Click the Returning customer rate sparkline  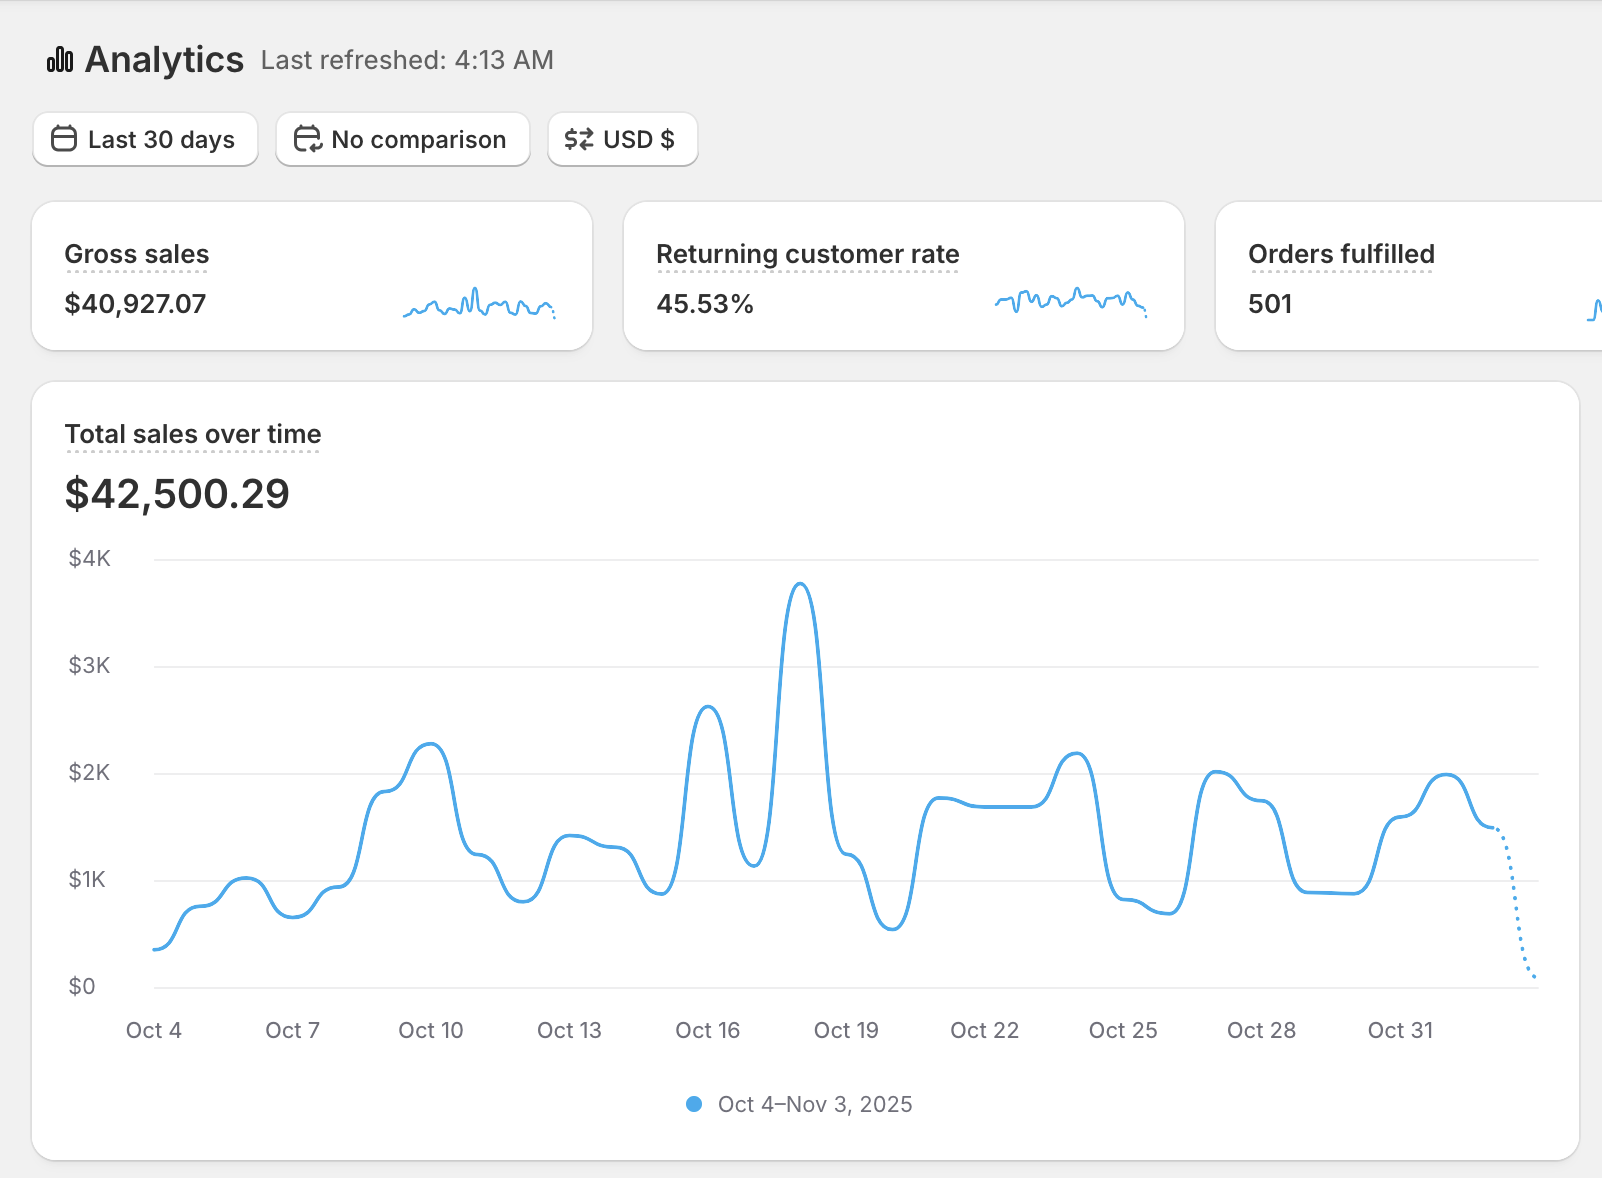click(x=1071, y=302)
